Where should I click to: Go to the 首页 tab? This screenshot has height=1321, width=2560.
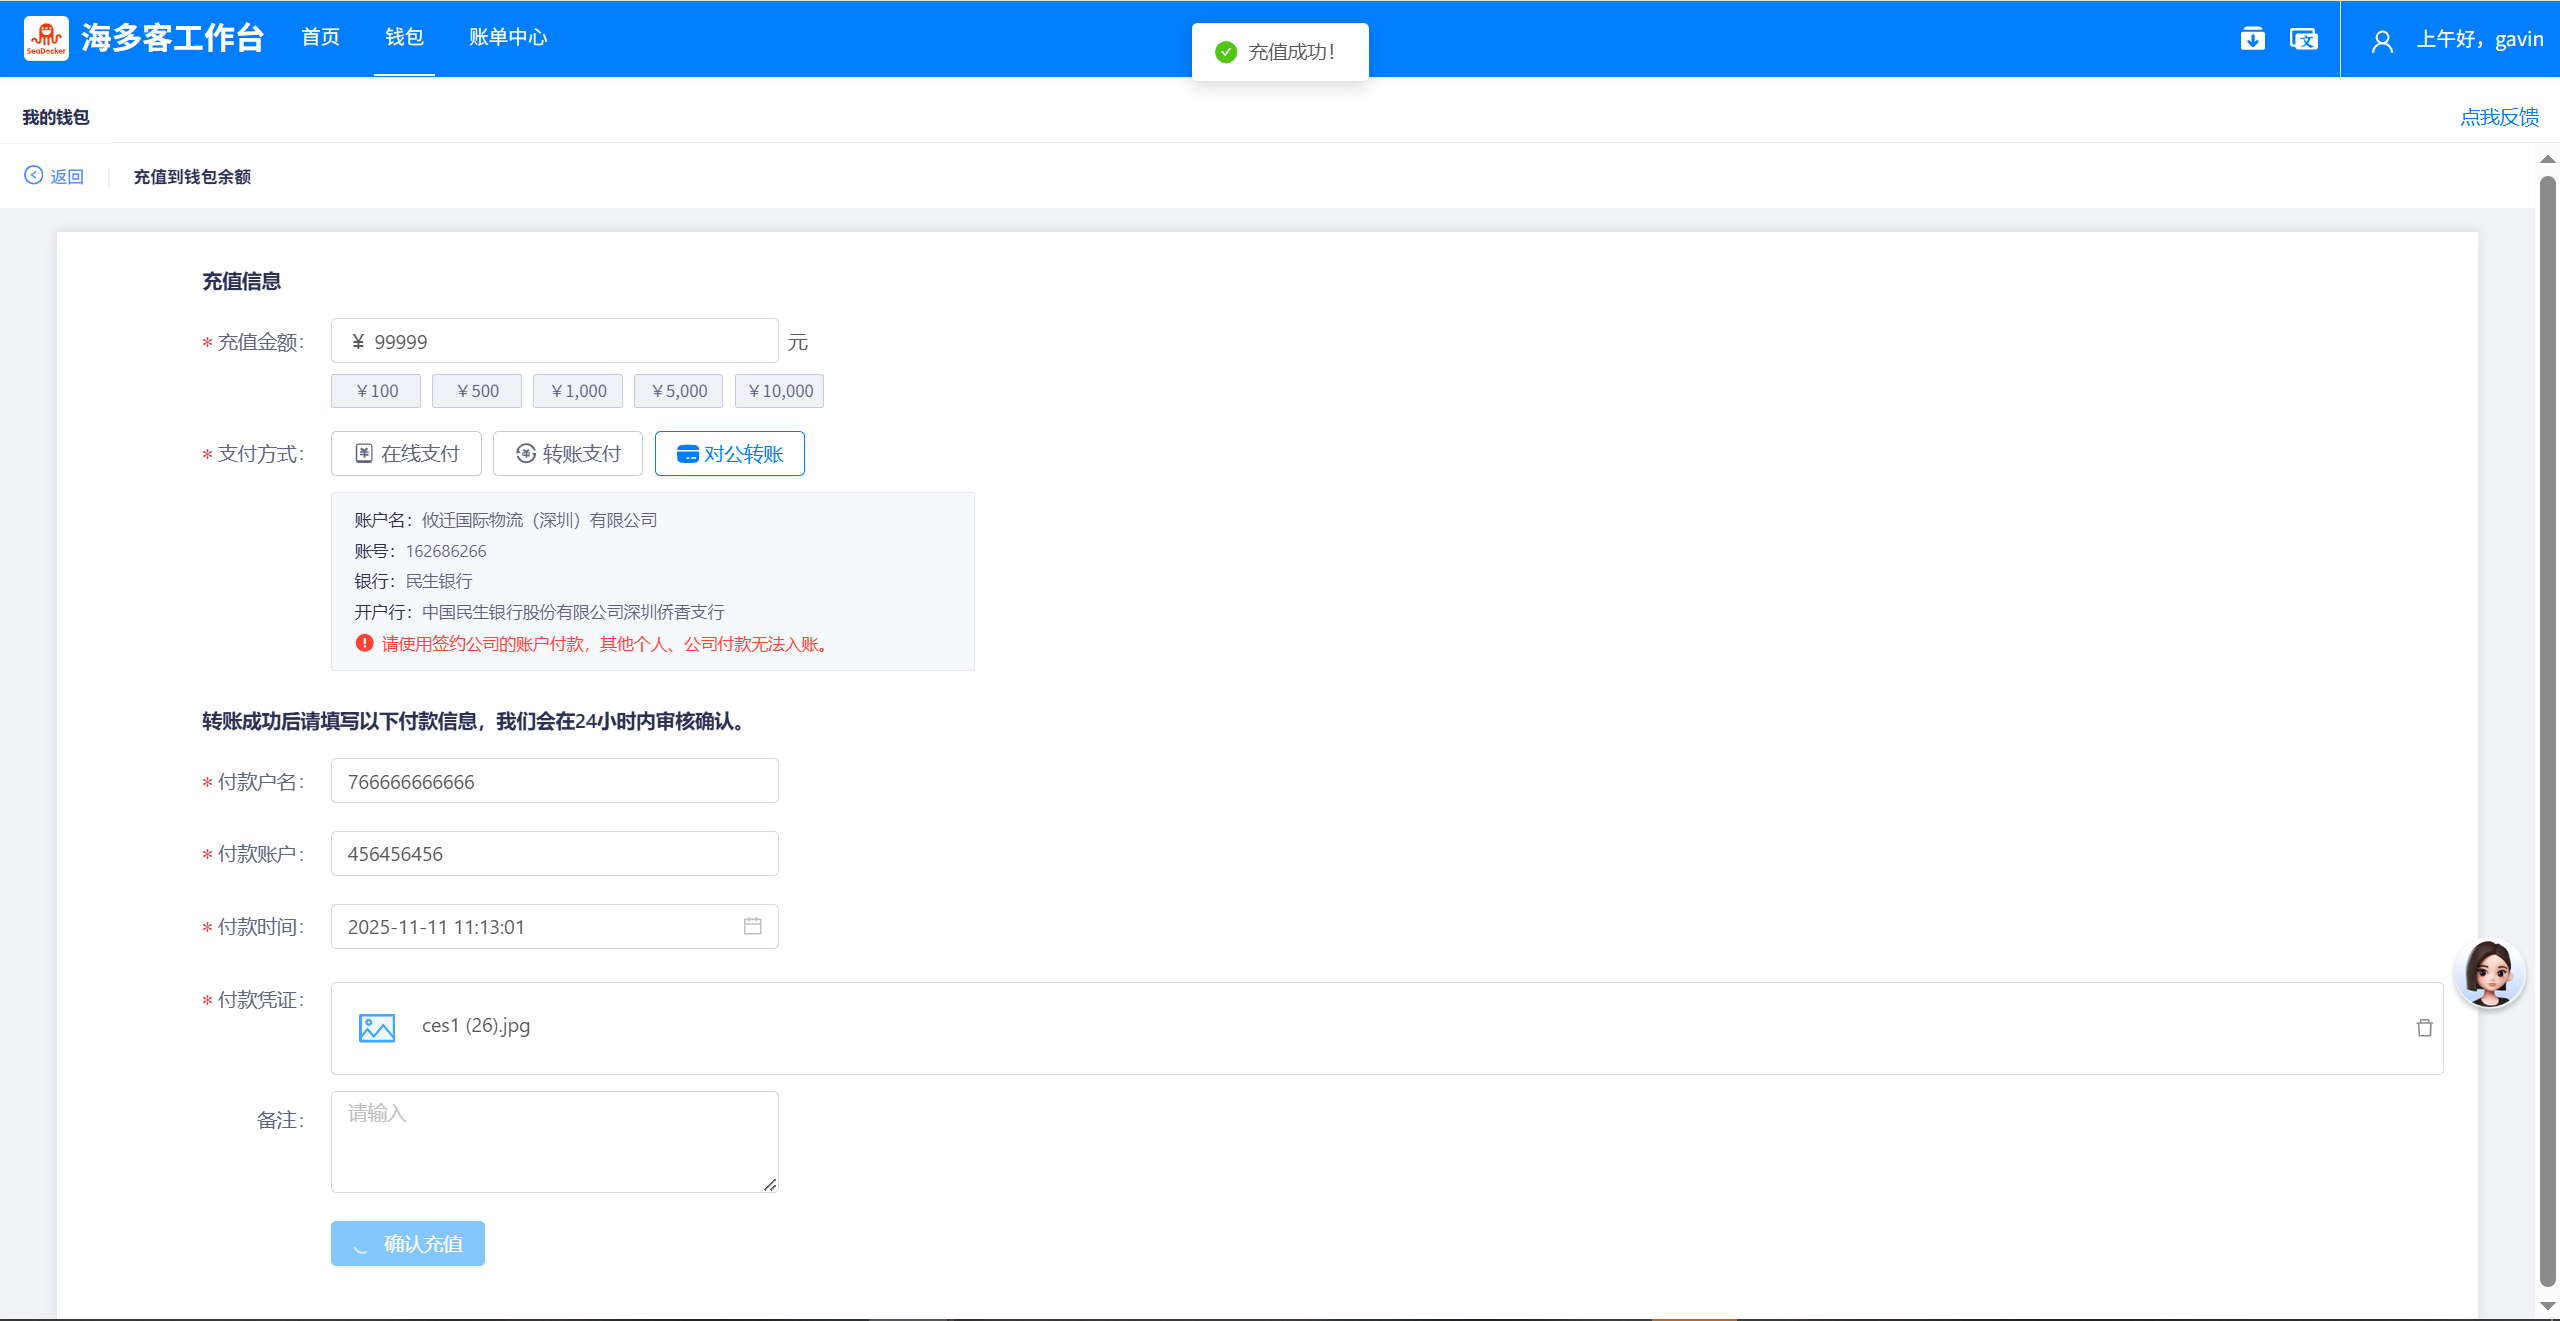coord(321,38)
